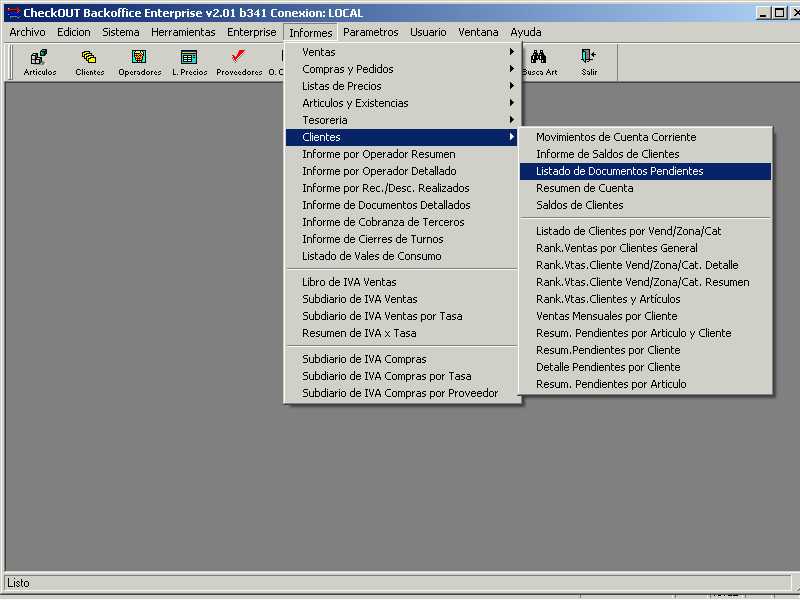Screen dimensions: 800x600
Task: Choose Rank.Vtas.Cliente Vend/Zona/Cat. Resumen
Action: click(x=645, y=282)
